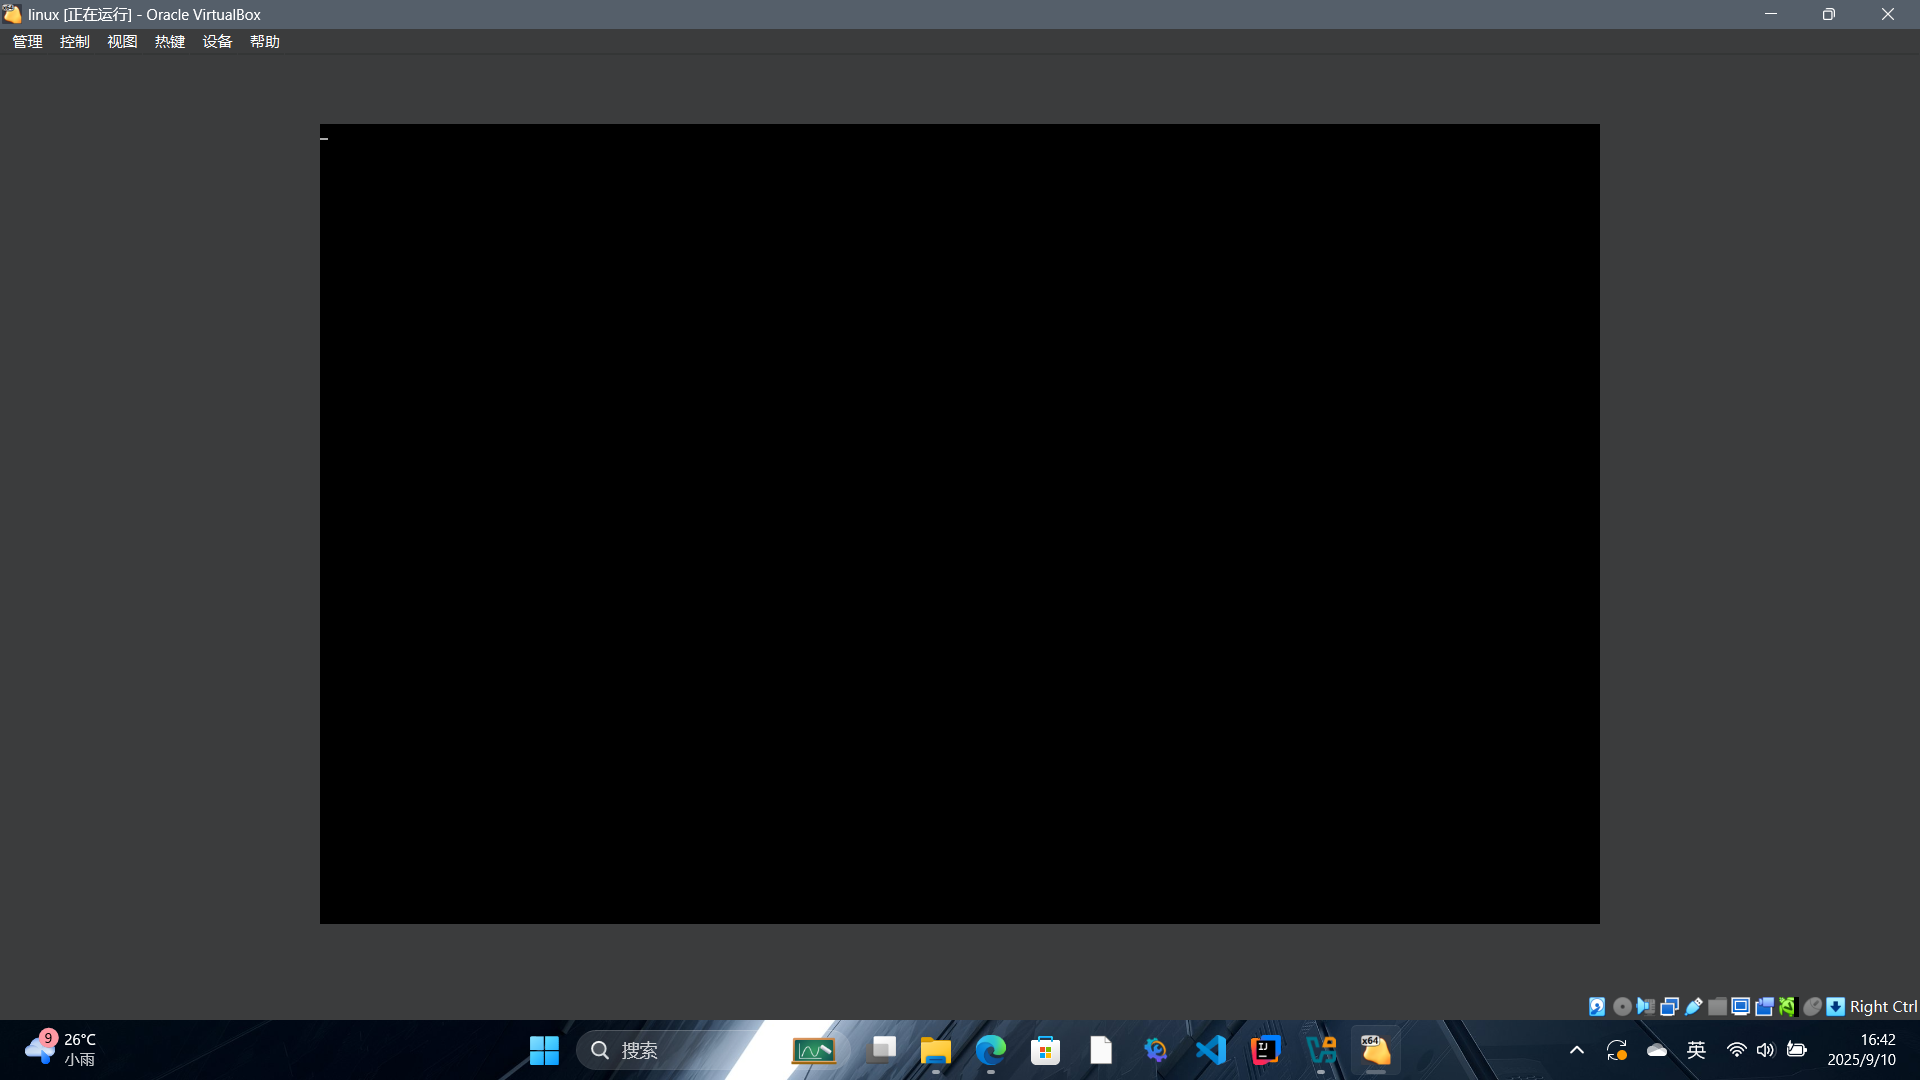1920x1080 pixels.
Task: Click the network adapters status icon
Action: tap(1669, 1007)
